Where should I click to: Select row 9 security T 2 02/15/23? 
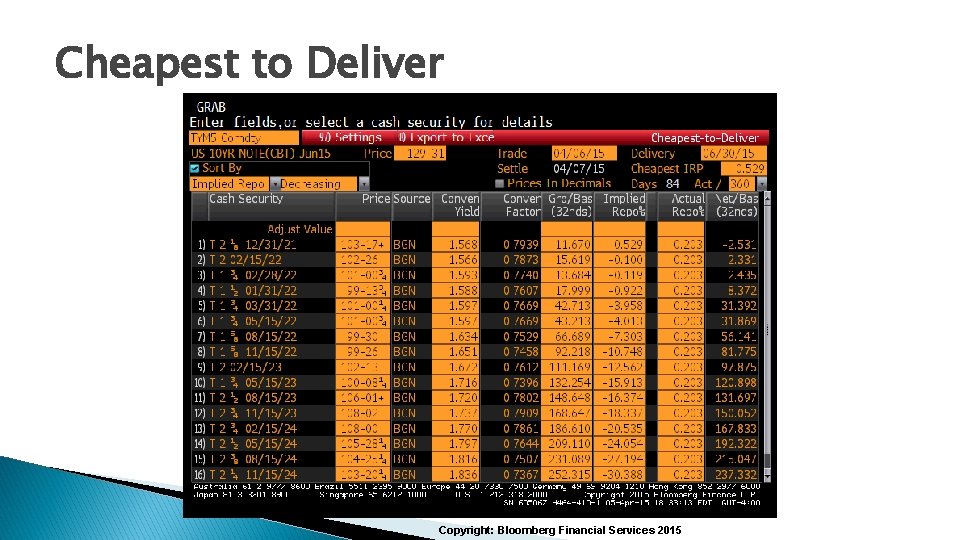click(246, 367)
